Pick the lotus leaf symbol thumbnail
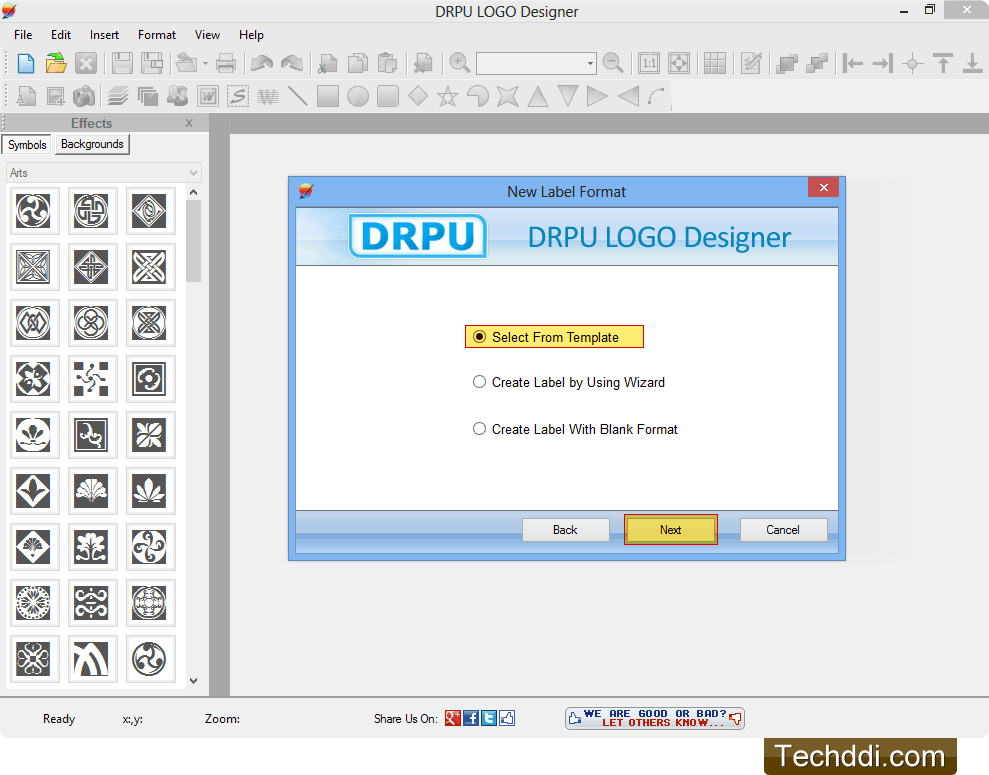This screenshot has height=775, width=989. [149, 491]
